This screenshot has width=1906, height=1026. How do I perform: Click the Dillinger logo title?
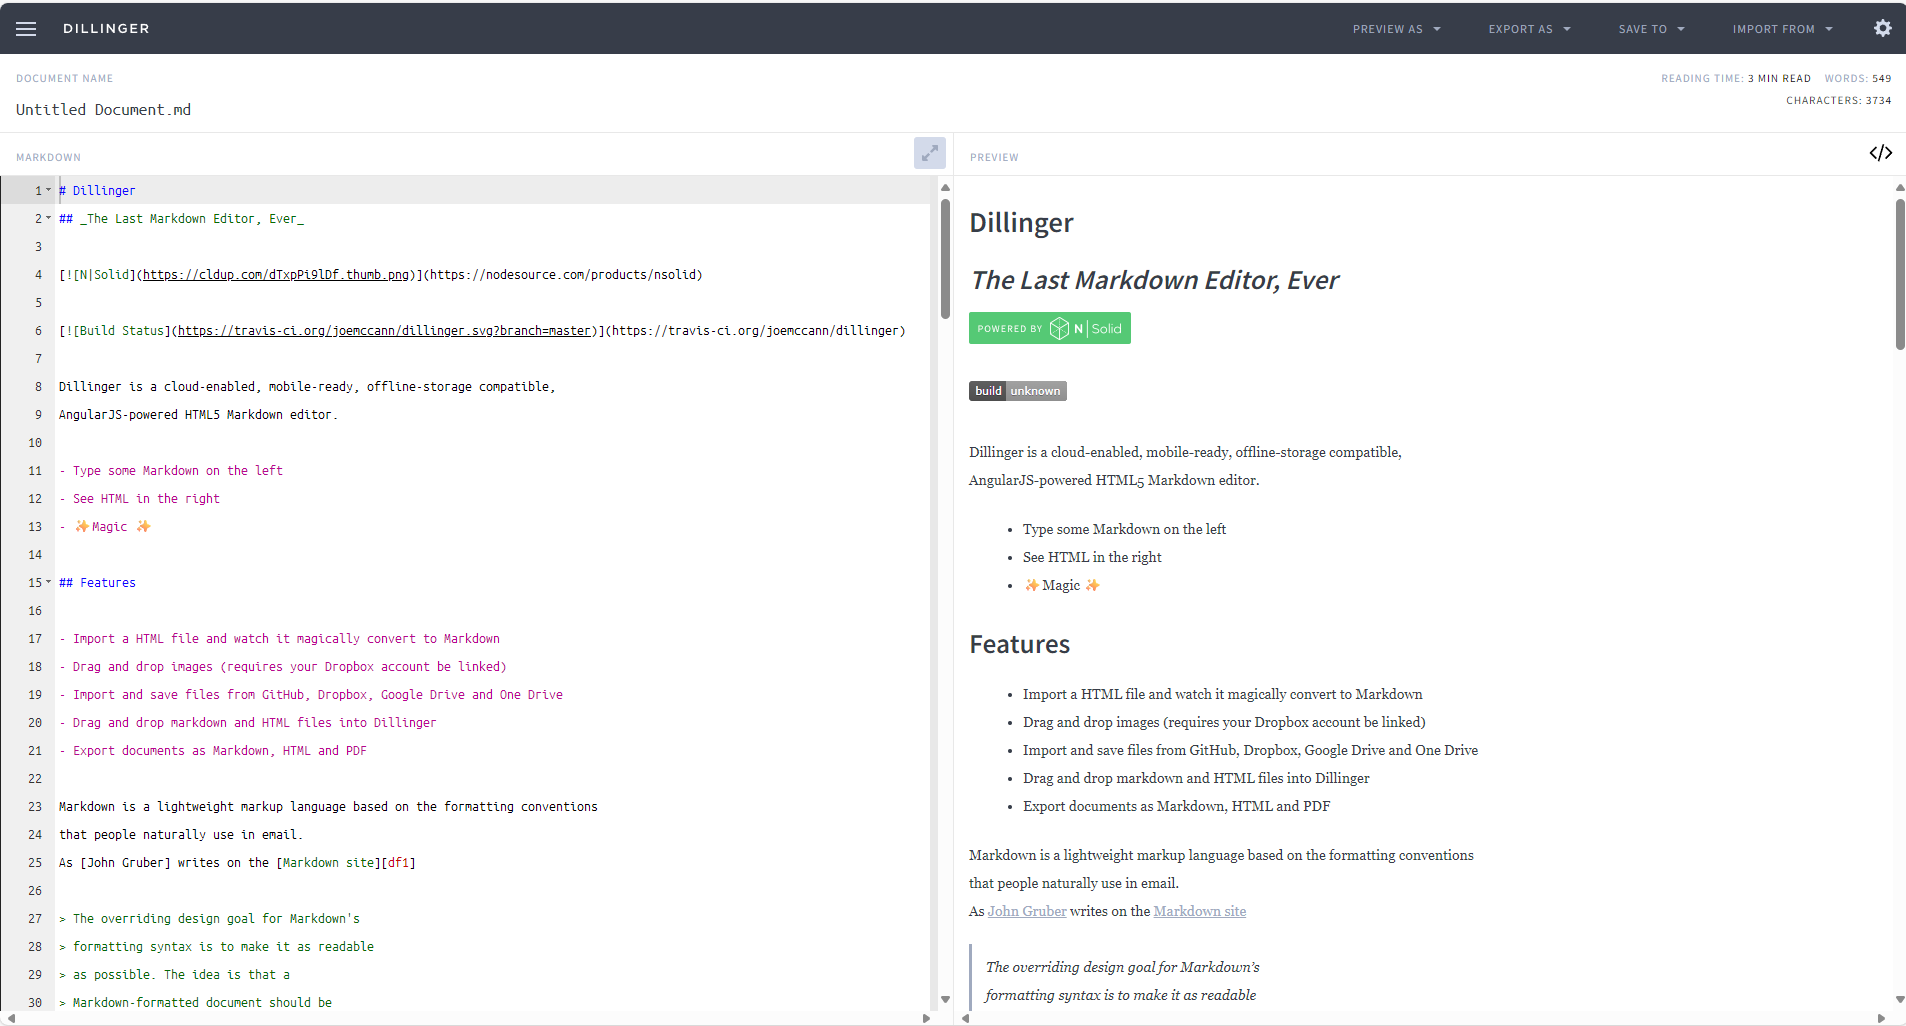[x=106, y=29]
